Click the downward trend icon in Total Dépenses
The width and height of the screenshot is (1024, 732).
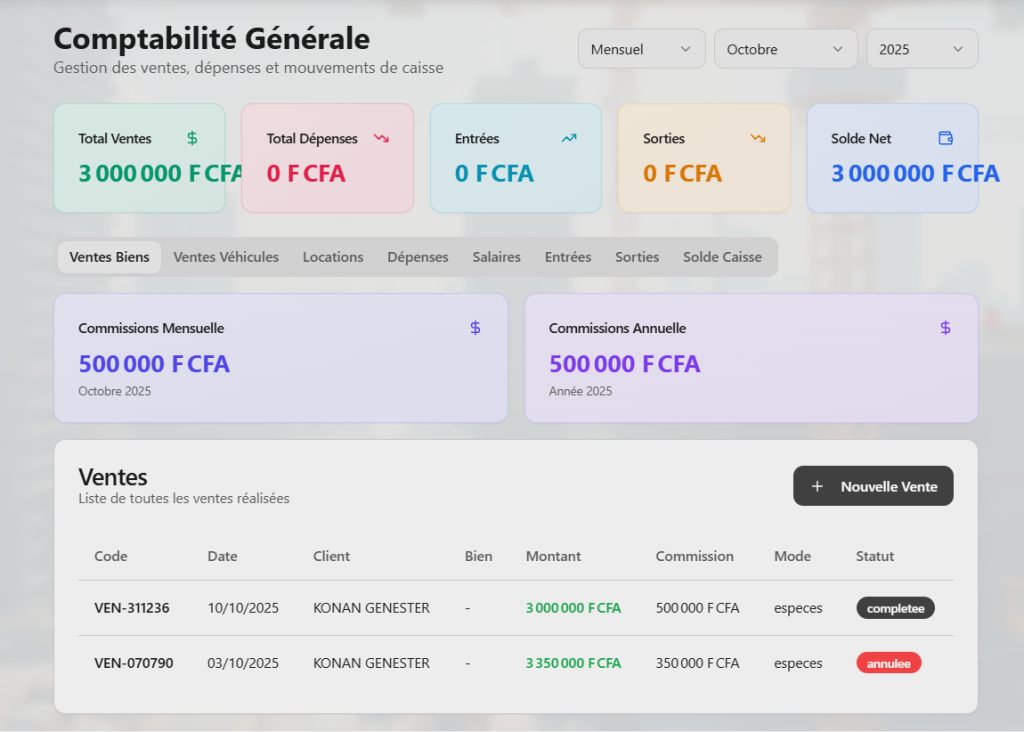coord(381,138)
